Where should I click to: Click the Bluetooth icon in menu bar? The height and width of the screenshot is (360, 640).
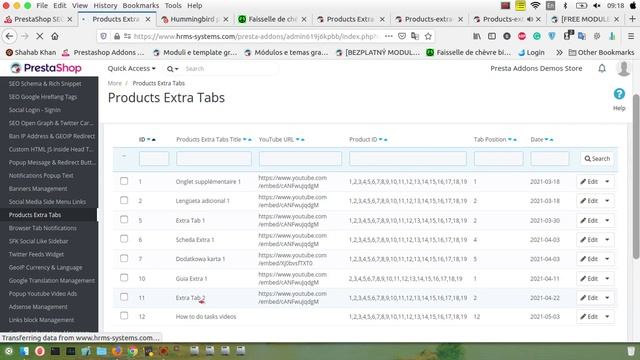[565, 6]
